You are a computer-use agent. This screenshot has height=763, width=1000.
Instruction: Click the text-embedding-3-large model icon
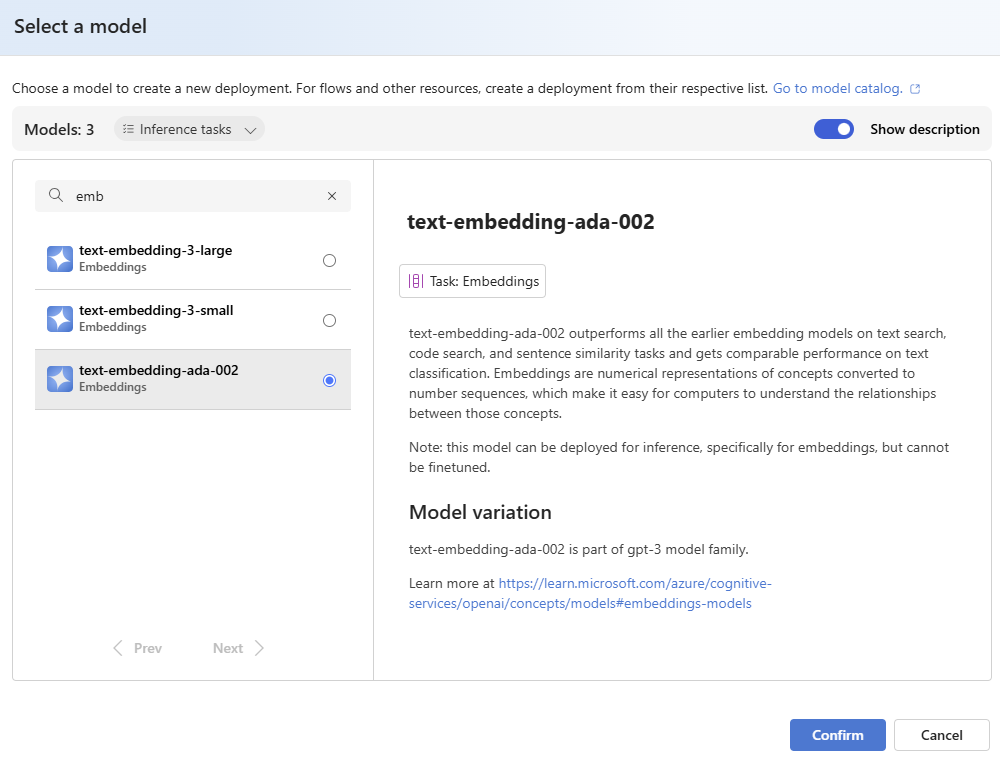point(60,259)
